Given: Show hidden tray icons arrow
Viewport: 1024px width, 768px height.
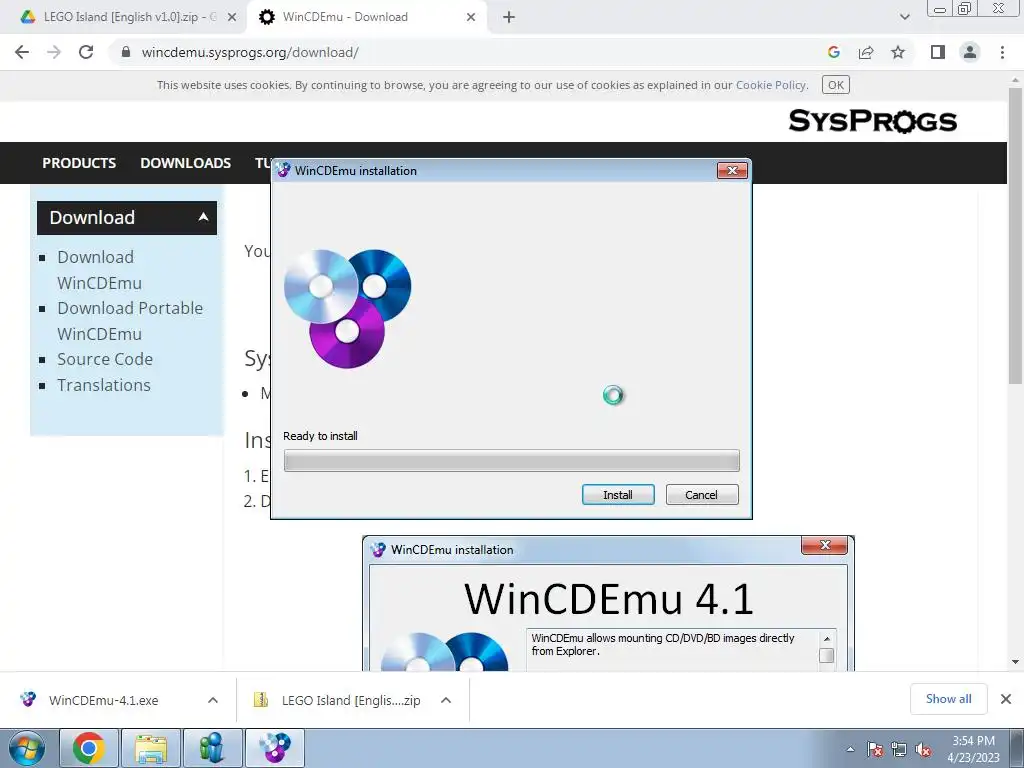Looking at the screenshot, I should tap(850, 749).
